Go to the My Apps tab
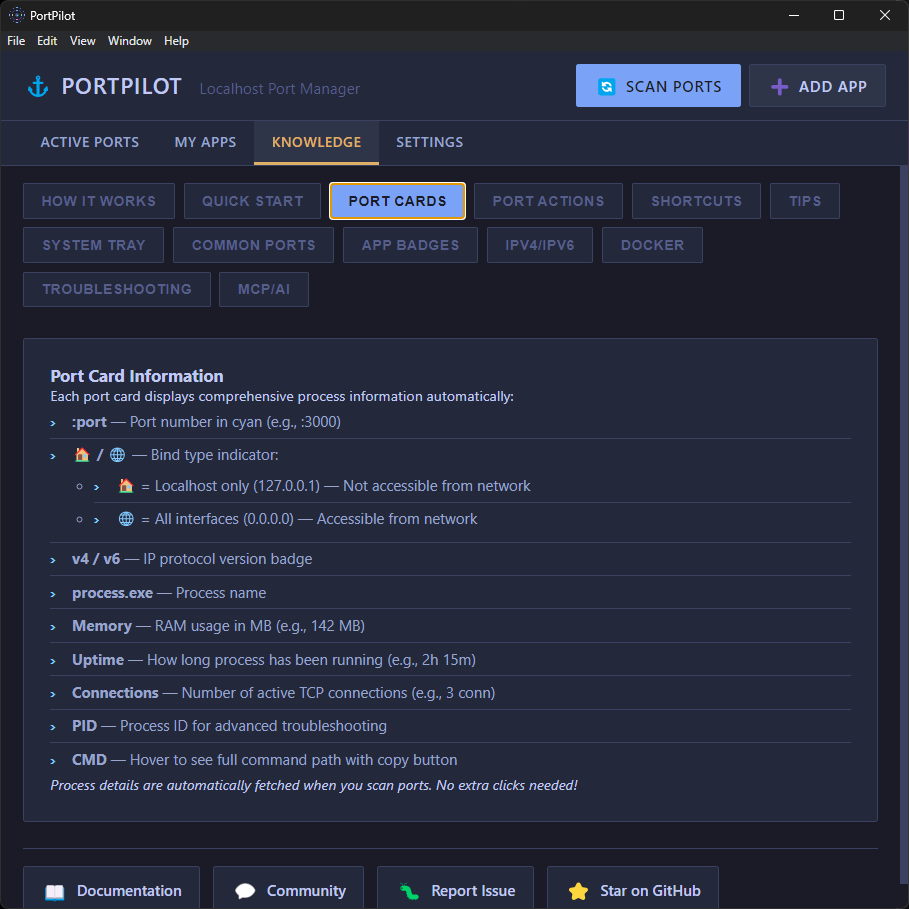This screenshot has height=909, width=909. 205,142
